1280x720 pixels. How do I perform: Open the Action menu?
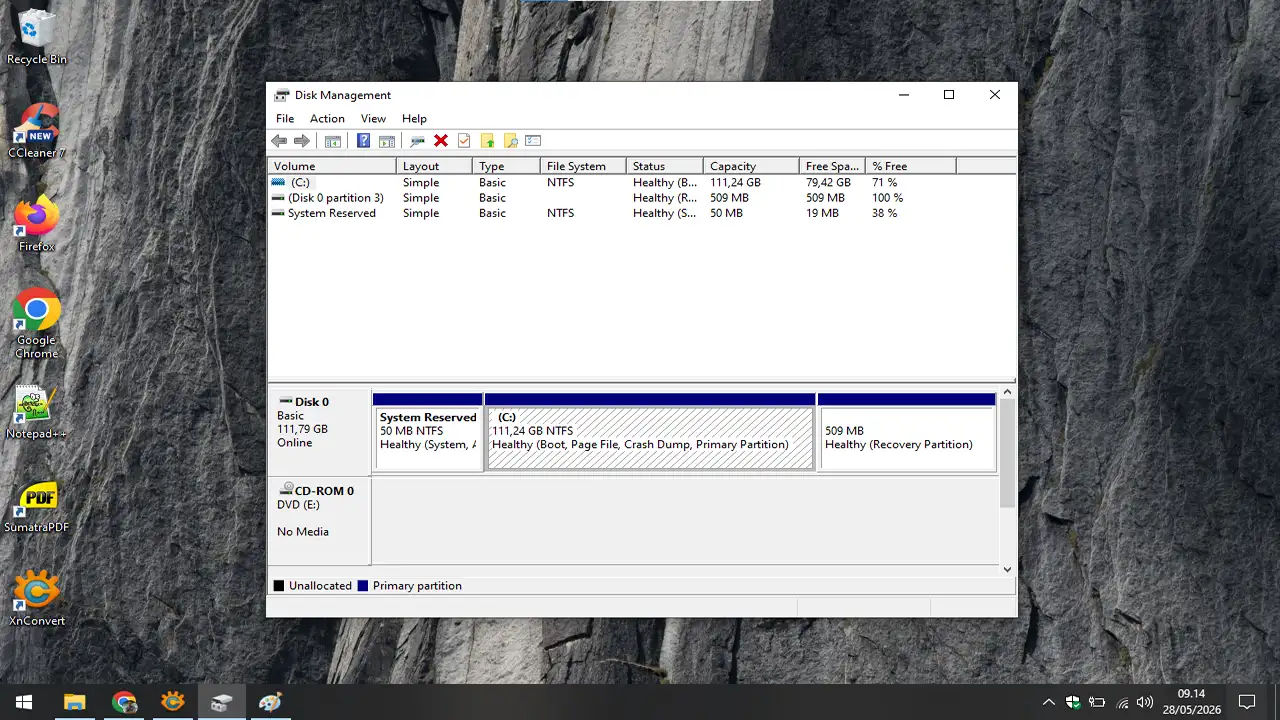click(x=327, y=118)
